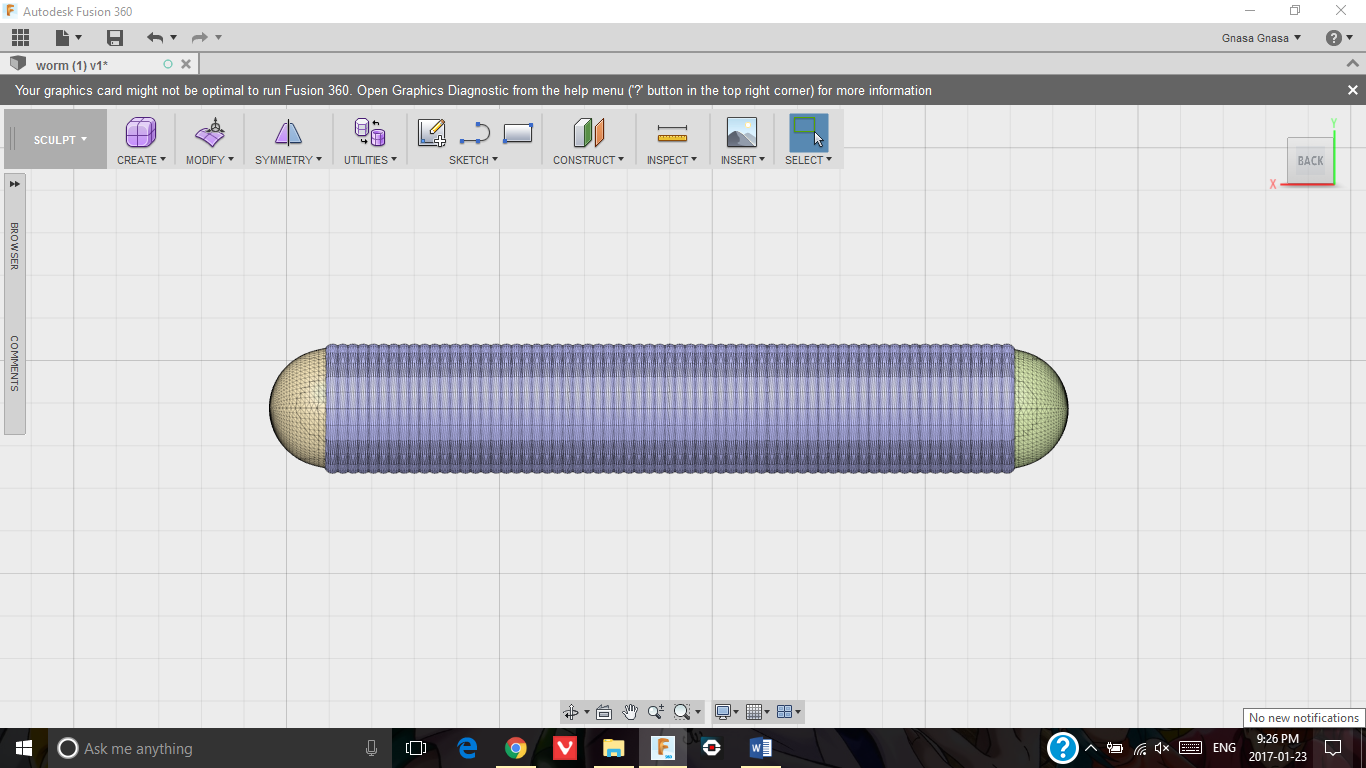The height and width of the screenshot is (768, 1366).
Task: Expand the UTILITIES menu
Action: [x=370, y=160]
